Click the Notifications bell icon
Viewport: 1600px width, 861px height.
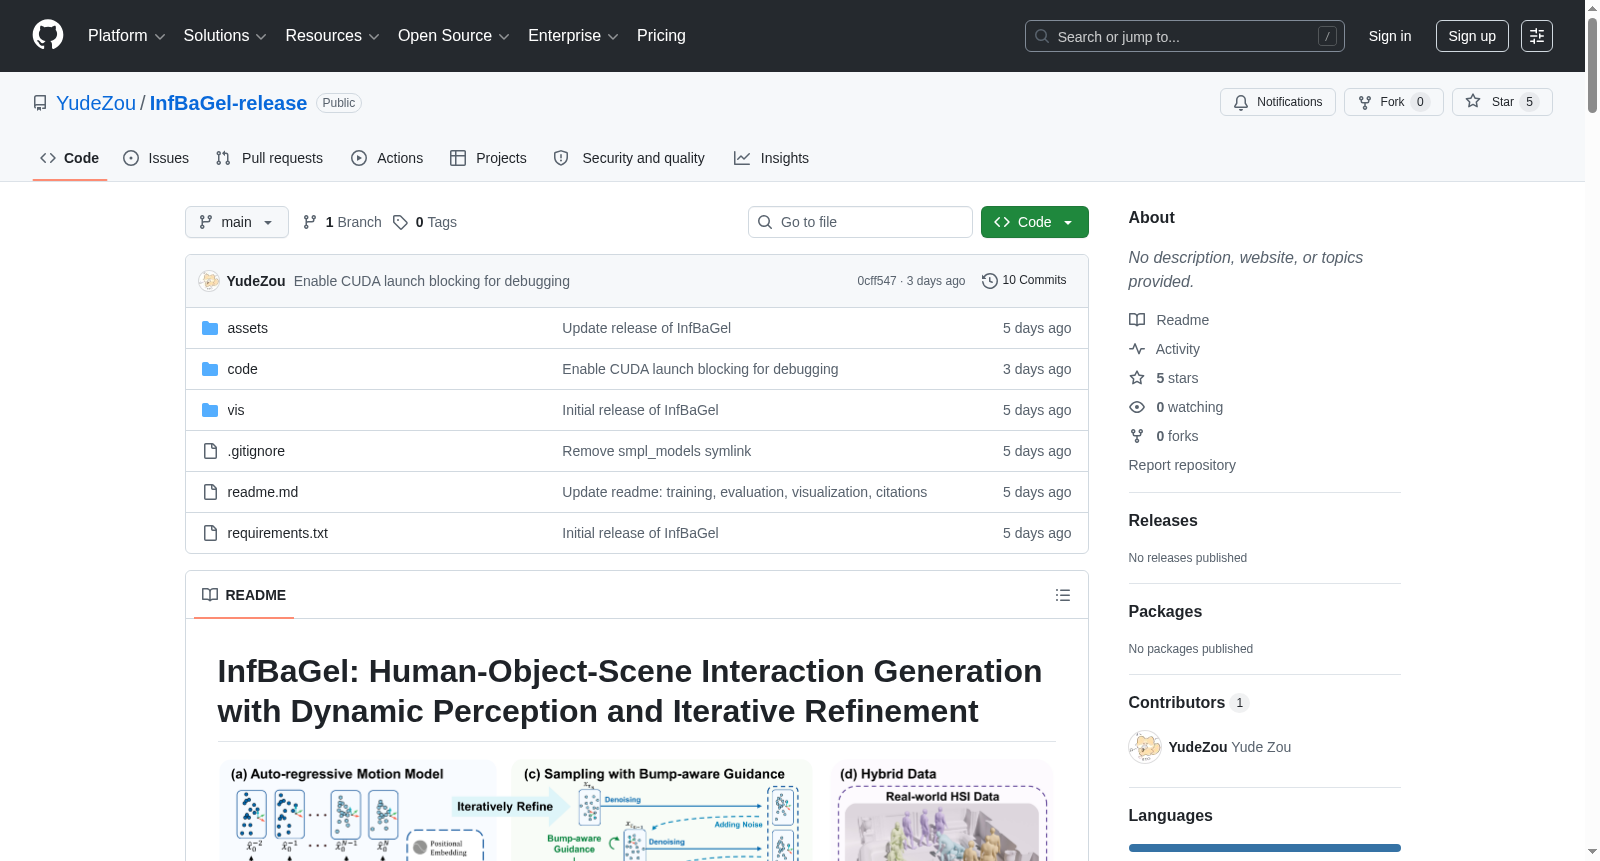click(1241, 102)
